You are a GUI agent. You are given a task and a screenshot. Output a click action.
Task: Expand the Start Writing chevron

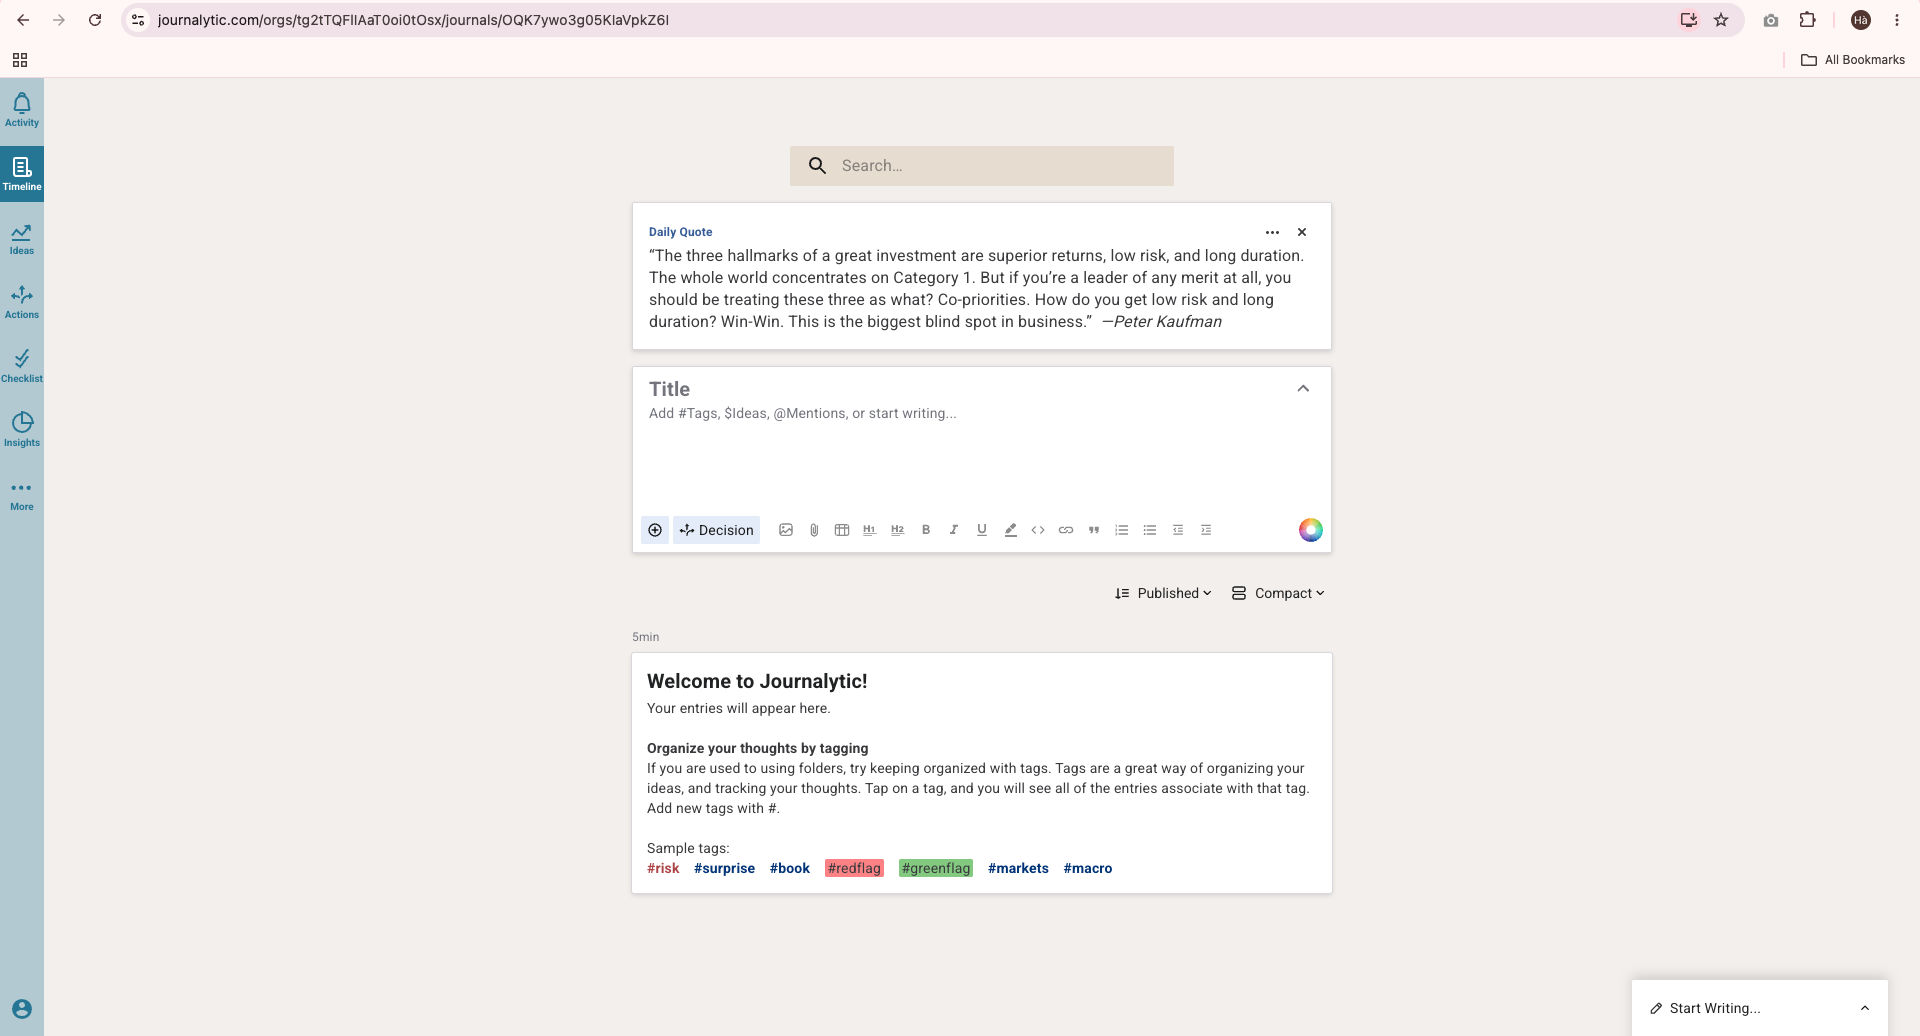1865,1008
